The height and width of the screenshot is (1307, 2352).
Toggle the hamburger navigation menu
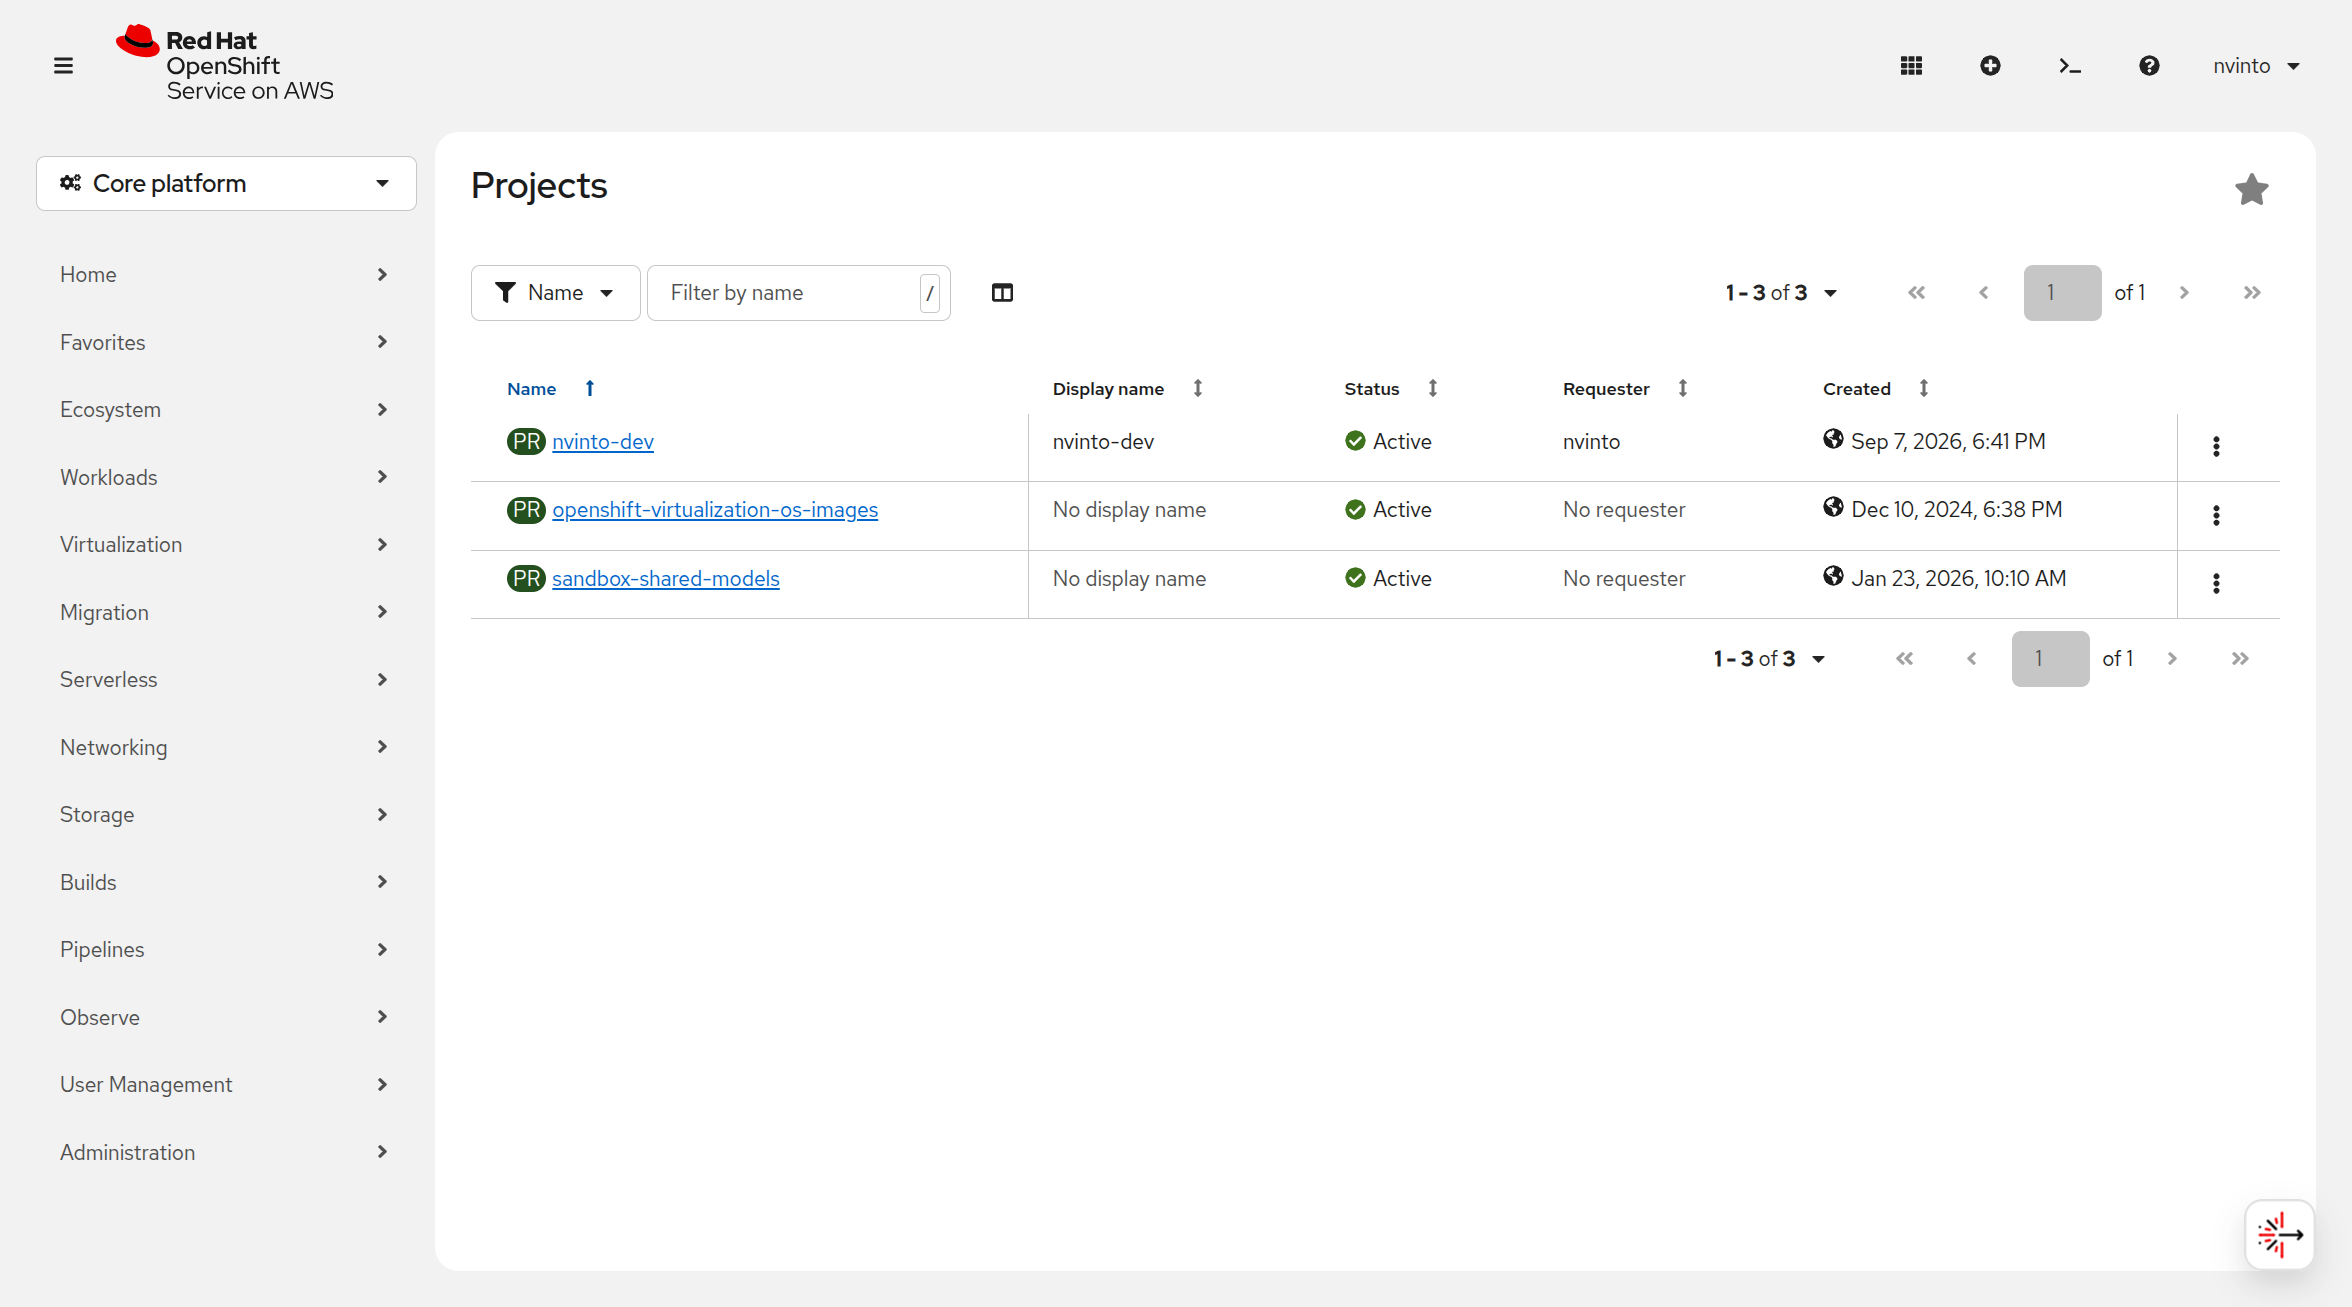pyautogui.click(x=63, y=66)
